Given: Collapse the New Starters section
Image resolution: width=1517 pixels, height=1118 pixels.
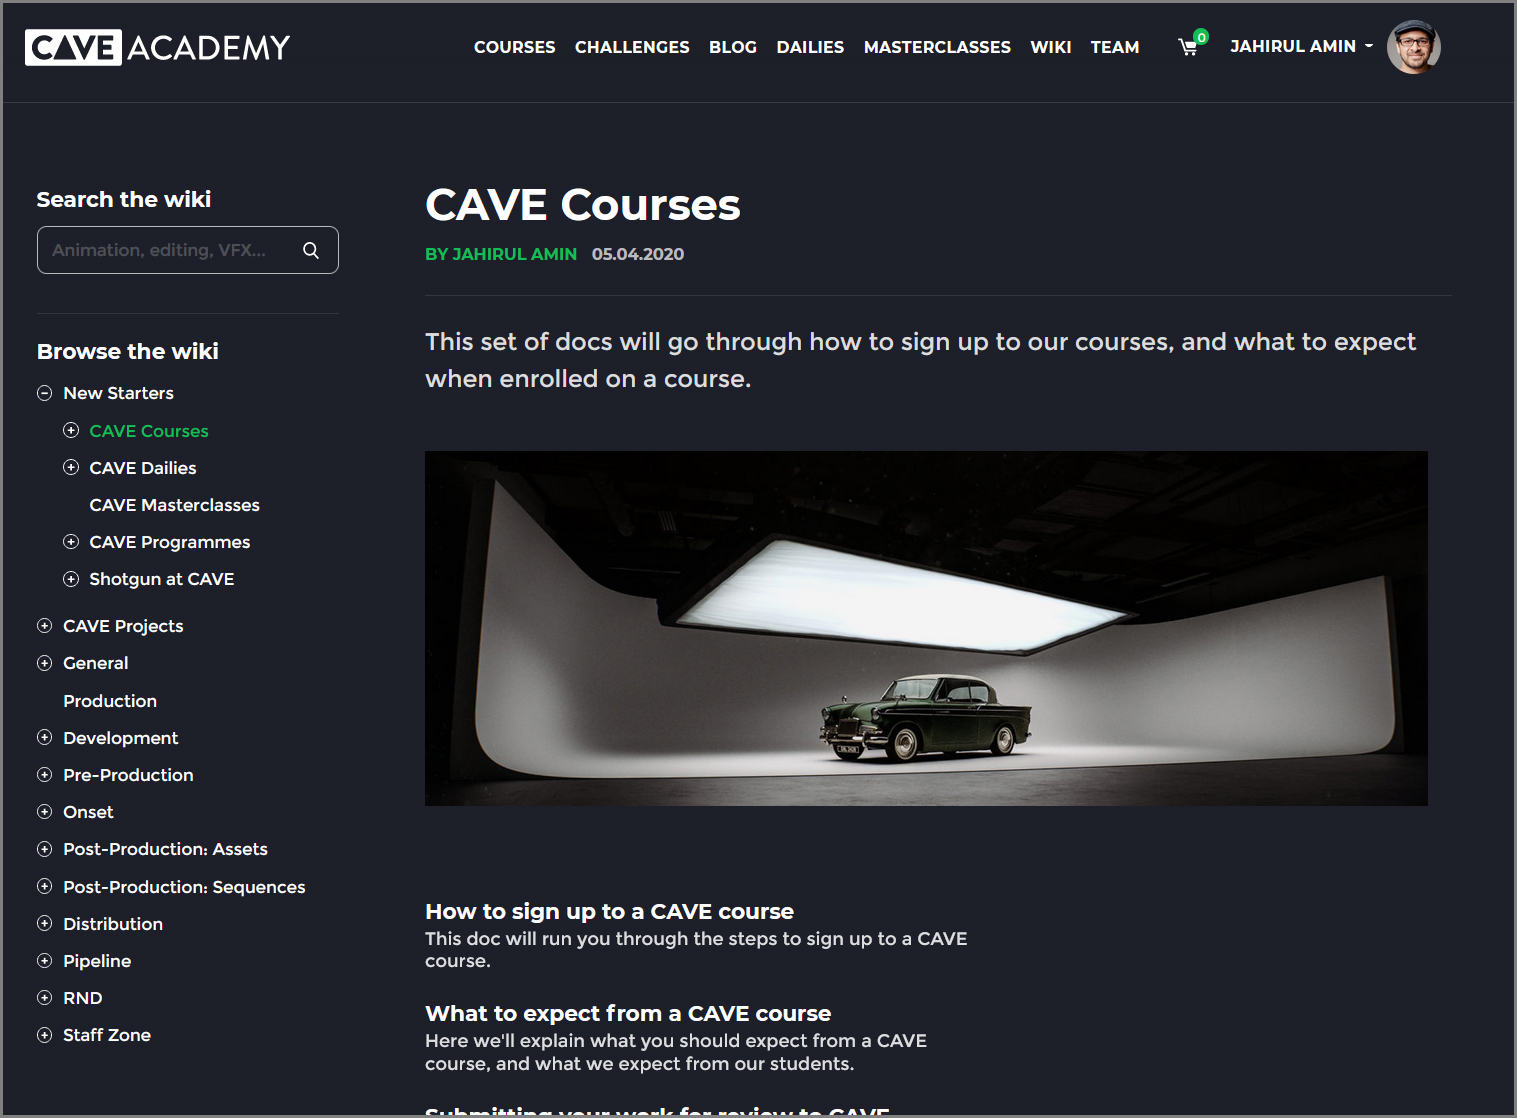Looking at the screenshot, I should [x=45, y=393].
